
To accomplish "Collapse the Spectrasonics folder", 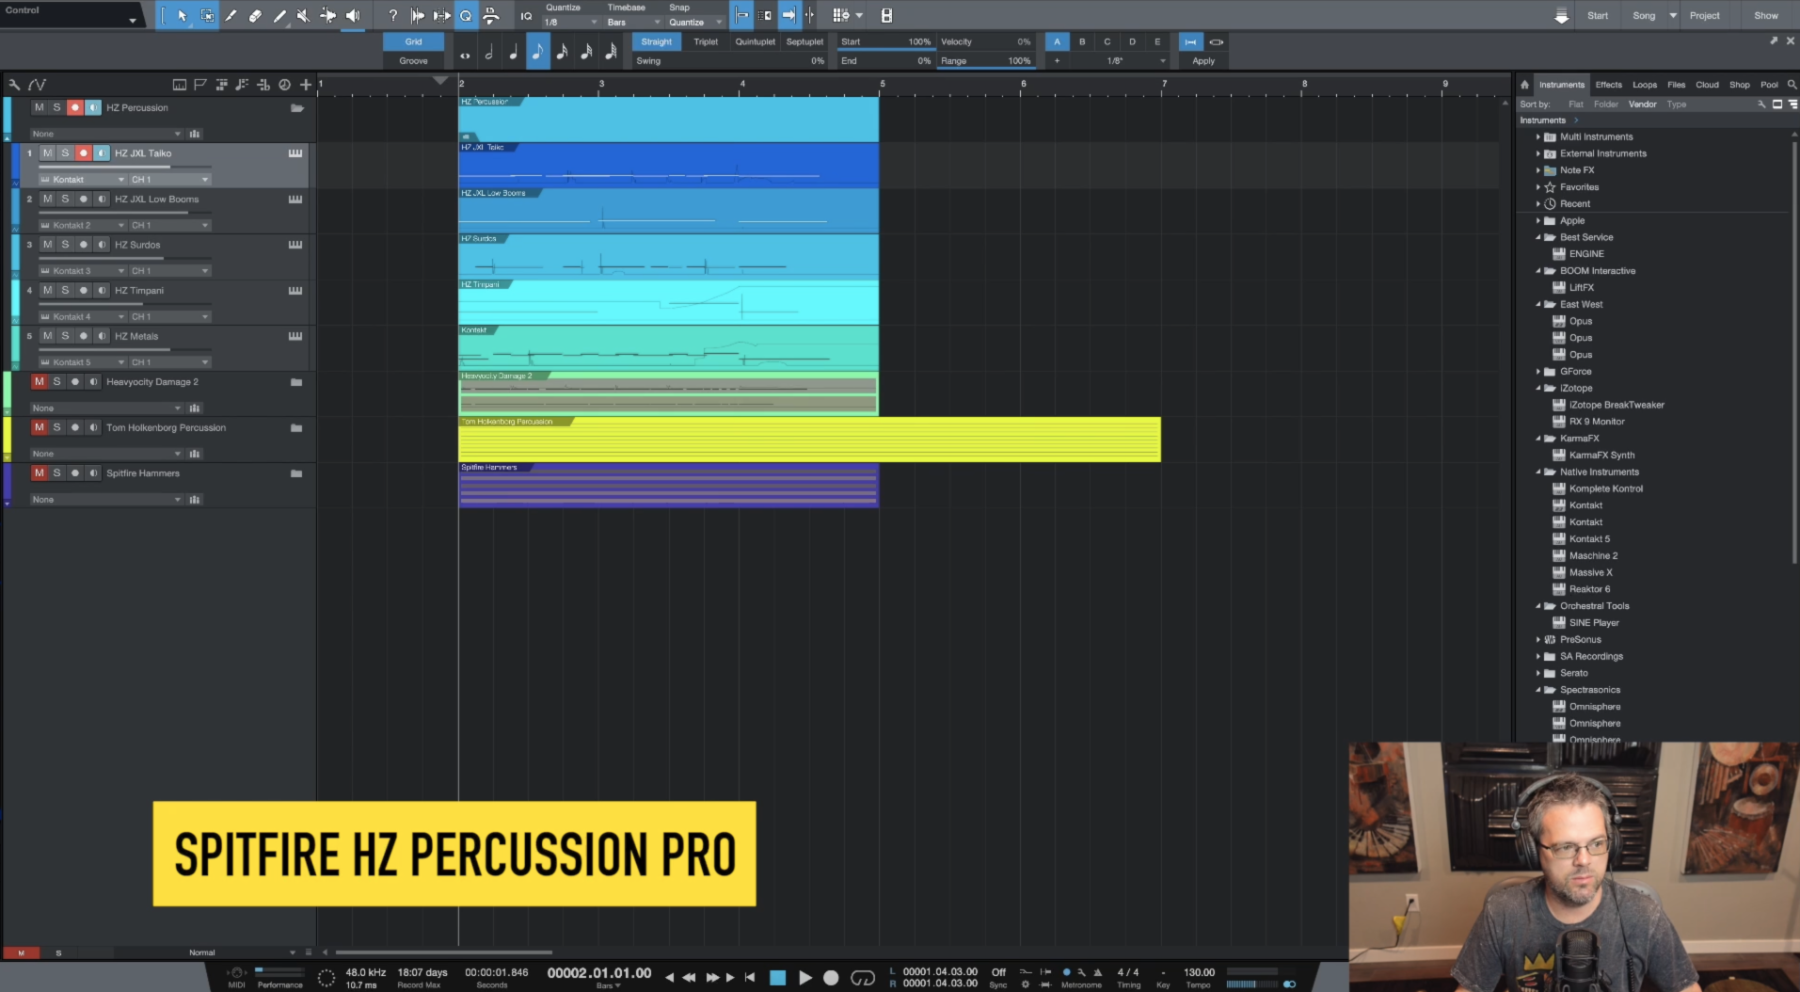I will pyautogui.click(x=1538, y=690).
